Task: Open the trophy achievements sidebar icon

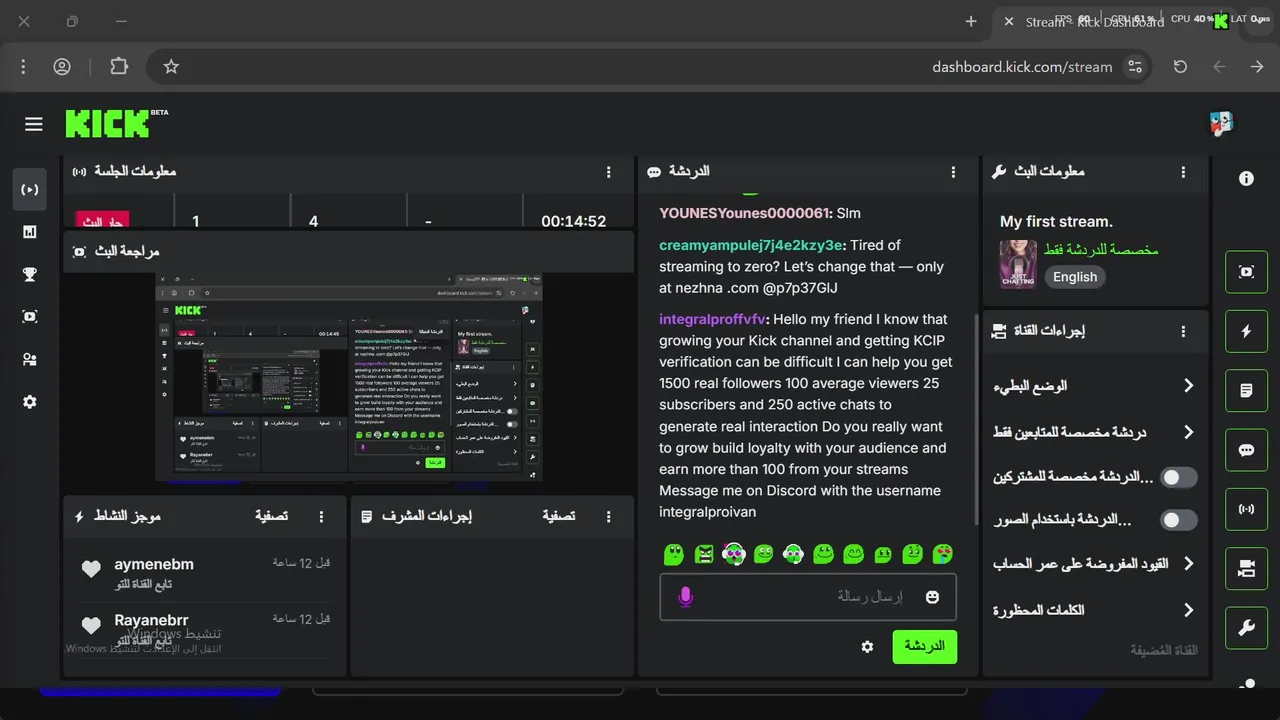Action: [30, 274]
